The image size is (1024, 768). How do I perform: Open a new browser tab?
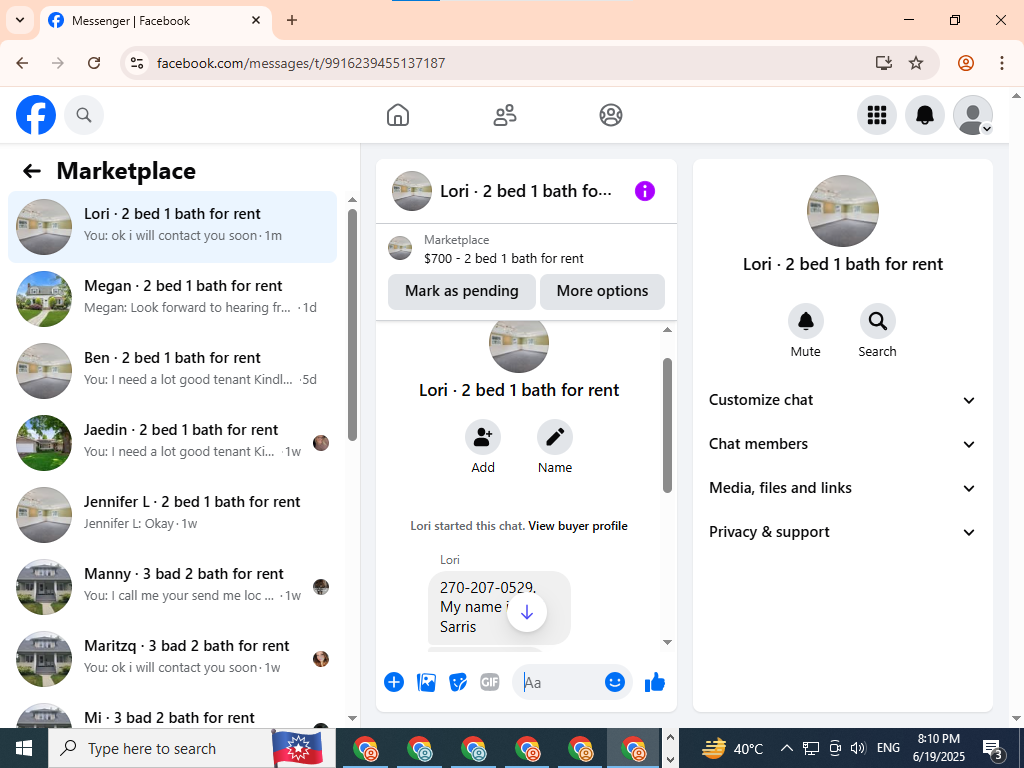(x=292, y=20)
